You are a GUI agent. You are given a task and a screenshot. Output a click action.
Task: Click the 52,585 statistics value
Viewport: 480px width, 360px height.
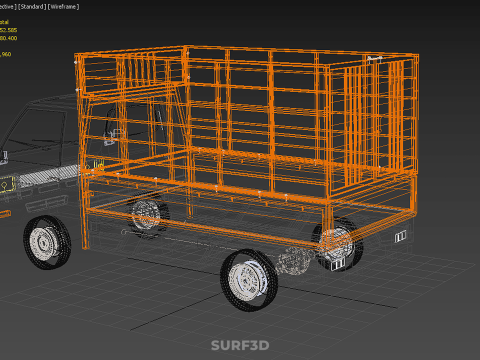(9, 30)
